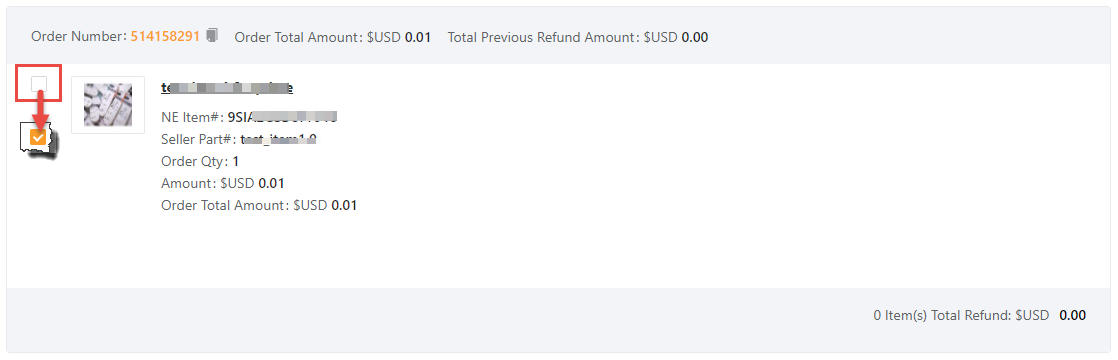
Task: Click the Seller Part# label
Action: pyautogui.click(x=199, y=139)
